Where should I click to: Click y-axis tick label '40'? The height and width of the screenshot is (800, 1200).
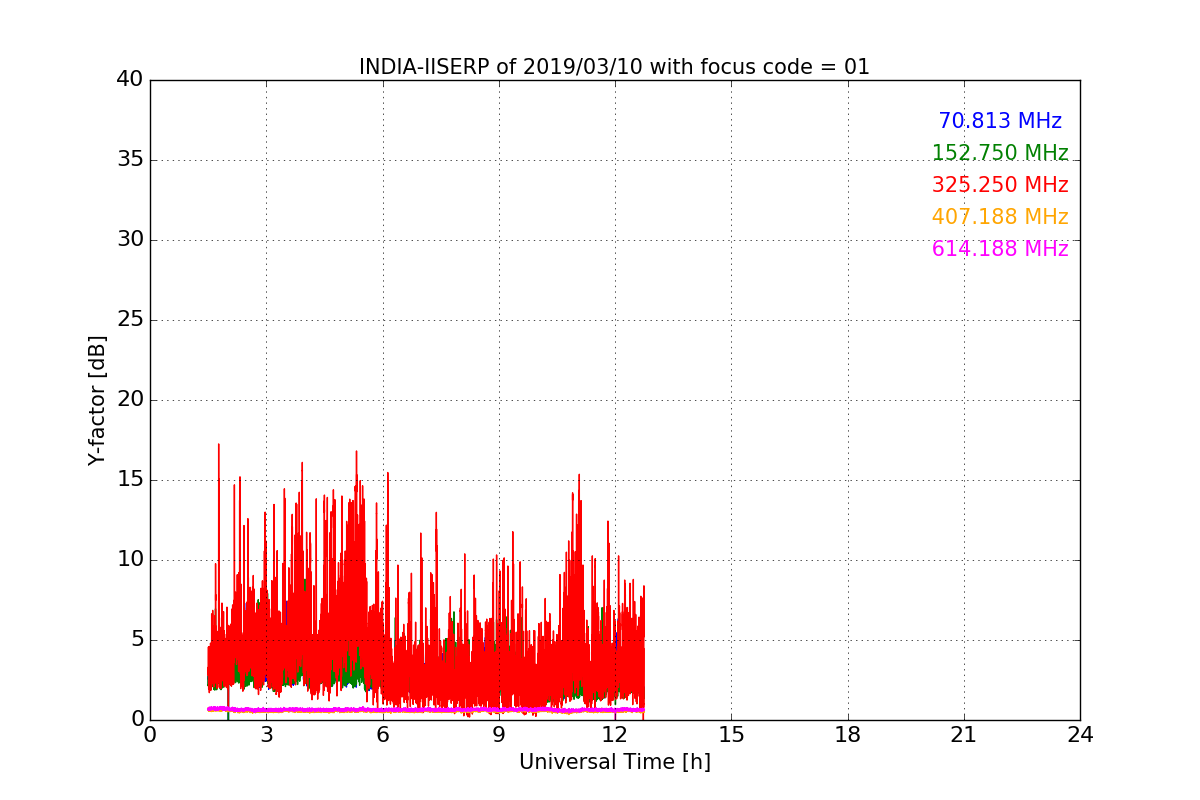tap(130, 80)
